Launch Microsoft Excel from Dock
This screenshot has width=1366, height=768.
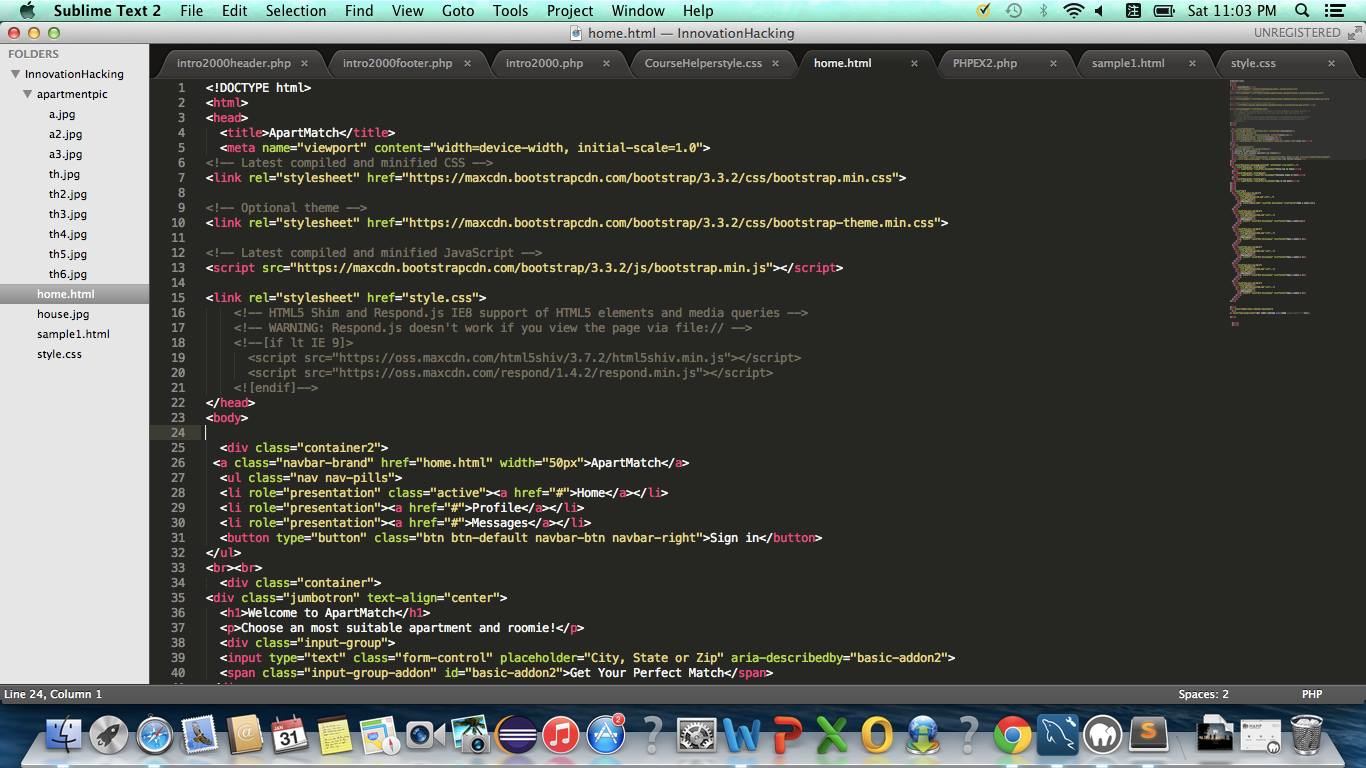point(832,736)
